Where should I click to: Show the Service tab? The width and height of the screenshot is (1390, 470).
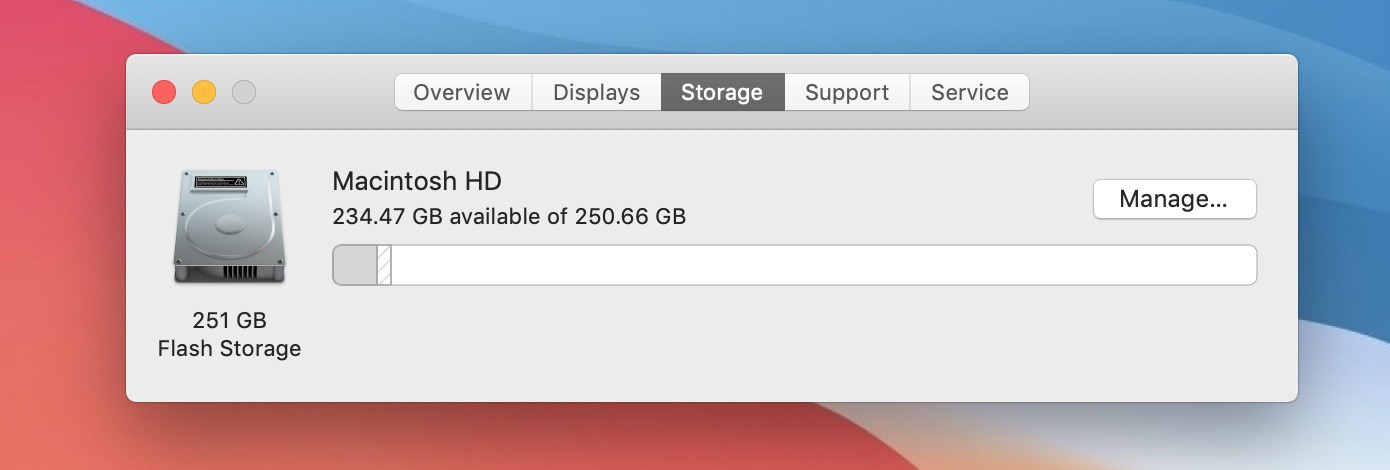[x=969, y=92]
